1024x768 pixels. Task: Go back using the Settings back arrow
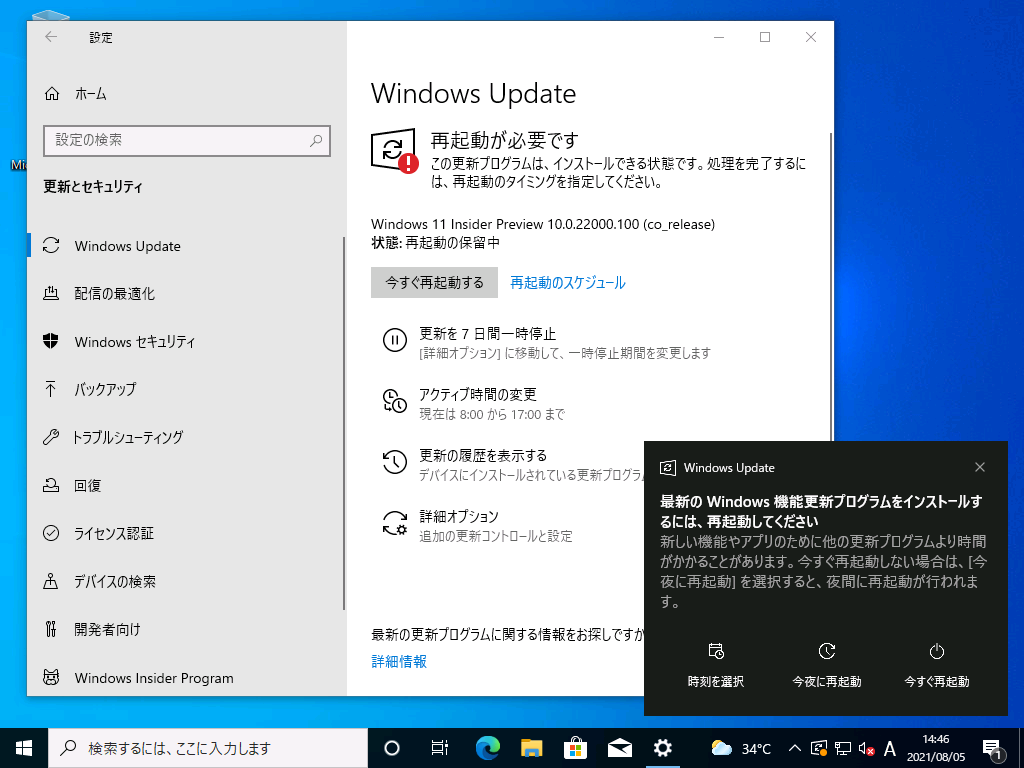51,37
